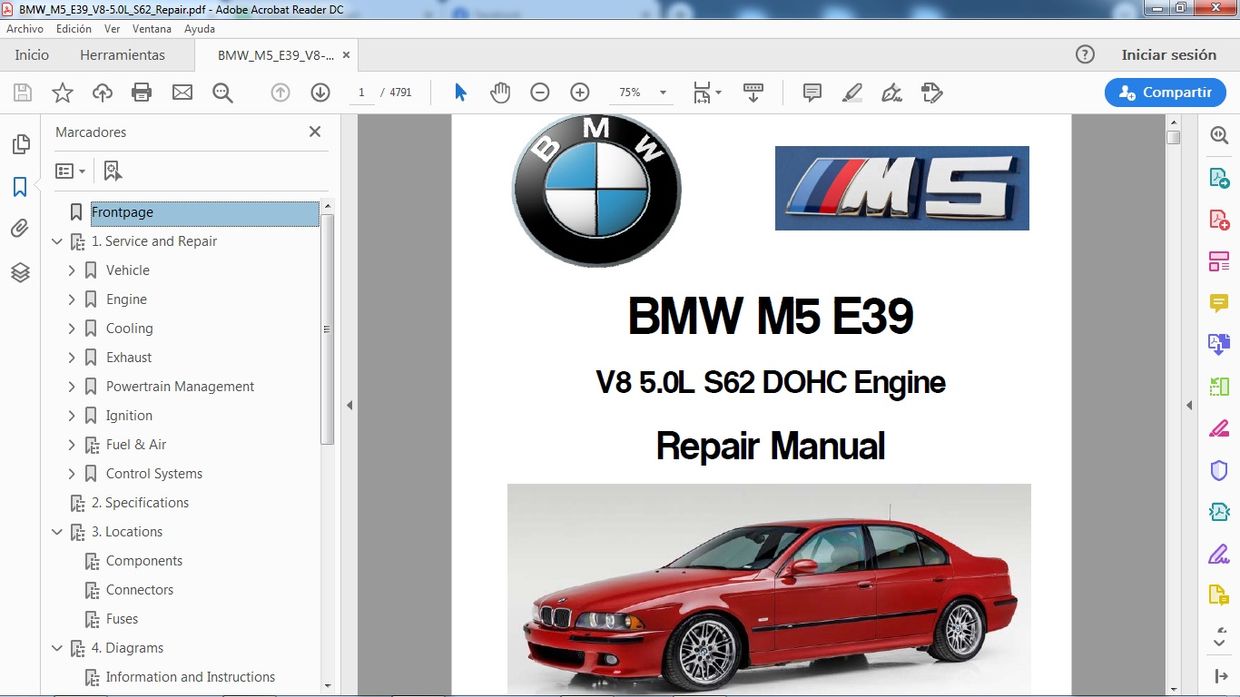Switch to the Herramientas tab

coord(123,55)
